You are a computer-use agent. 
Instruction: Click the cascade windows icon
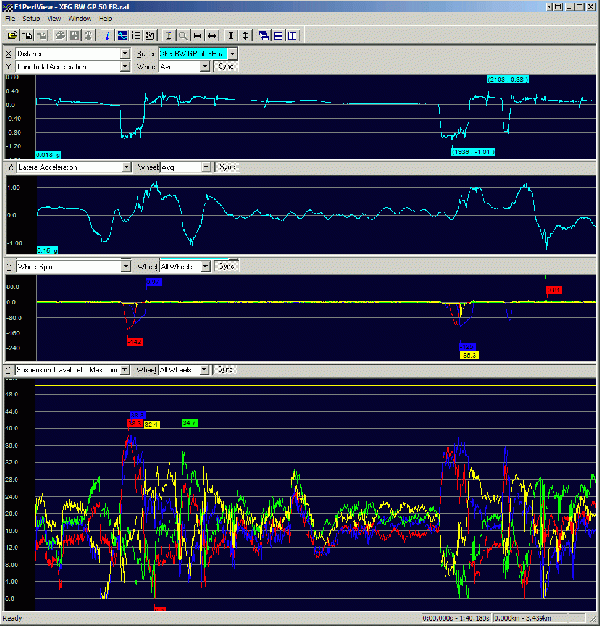264,35
